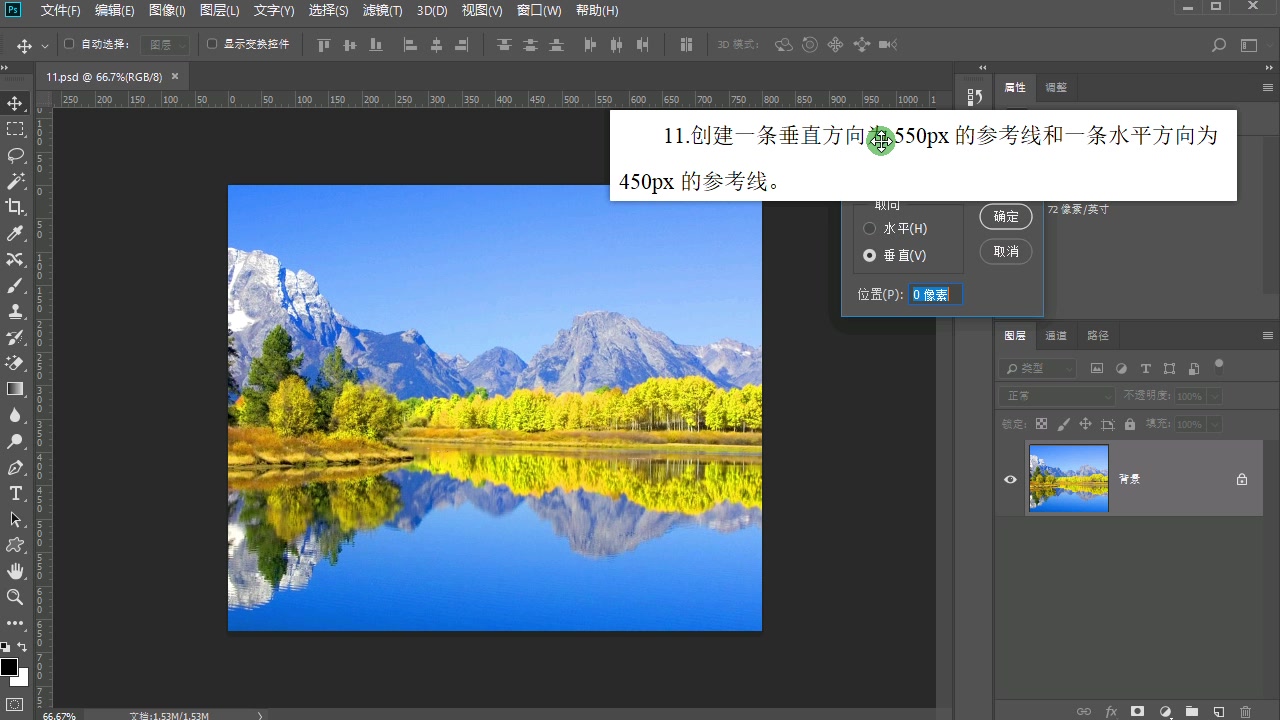Select the Rectangular Marquee tool
Viewport: 1280px width, 720px height.
click(x=15, y=129)
